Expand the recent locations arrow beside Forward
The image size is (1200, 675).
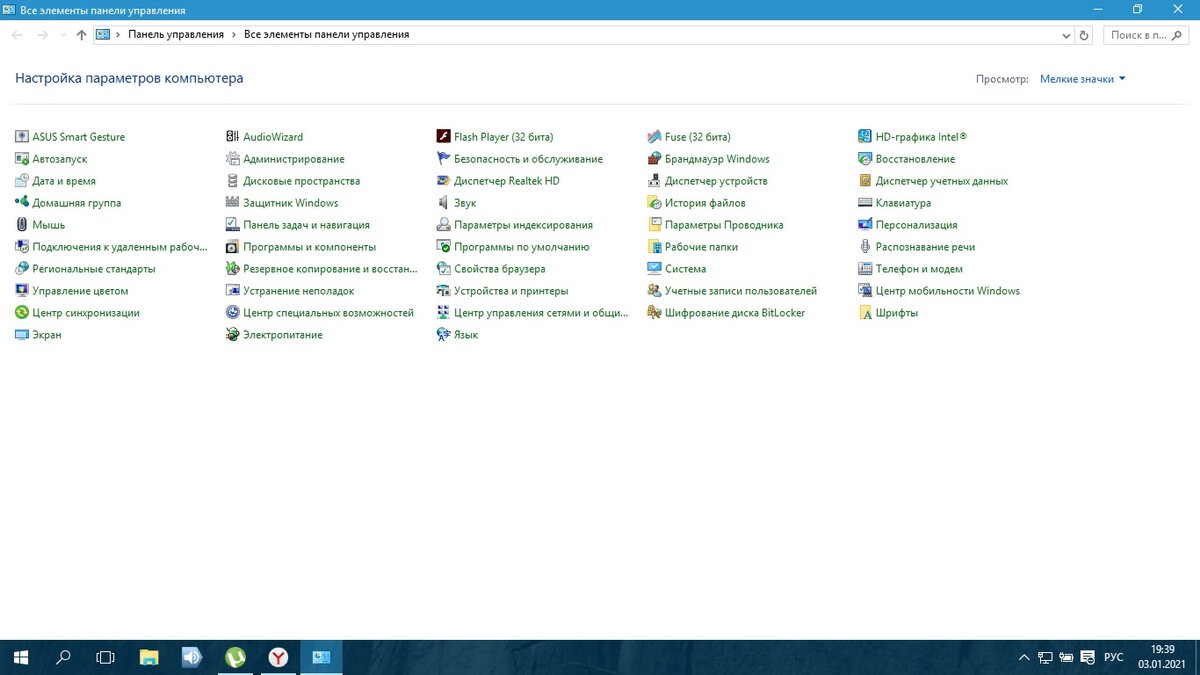pos(64,35)
